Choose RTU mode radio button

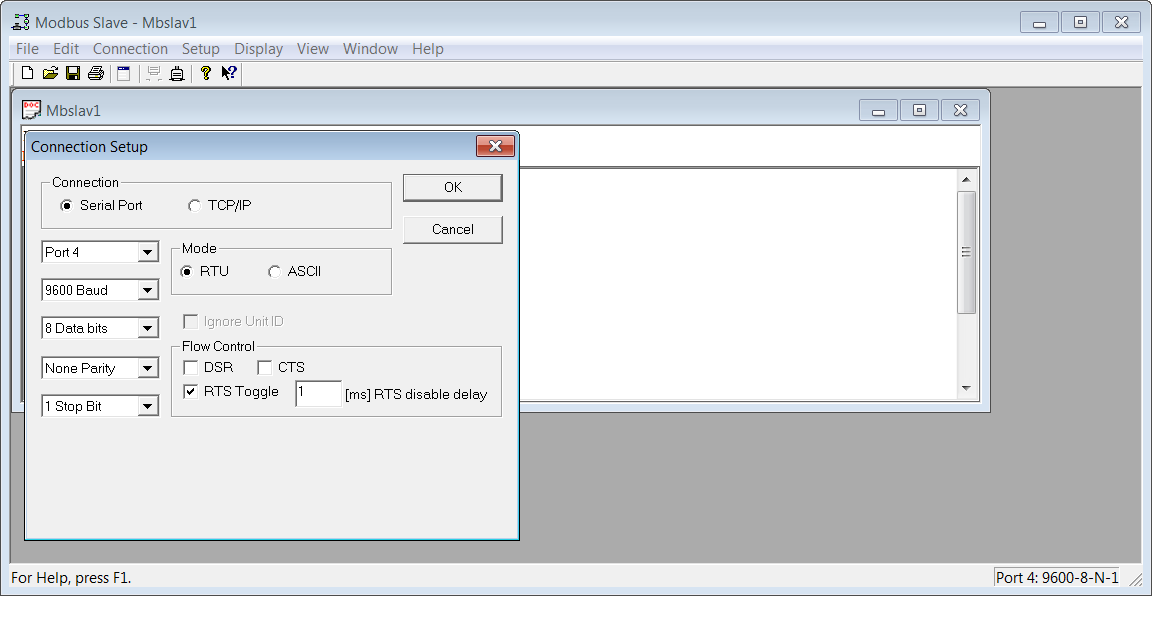click(x=187, y=272)
